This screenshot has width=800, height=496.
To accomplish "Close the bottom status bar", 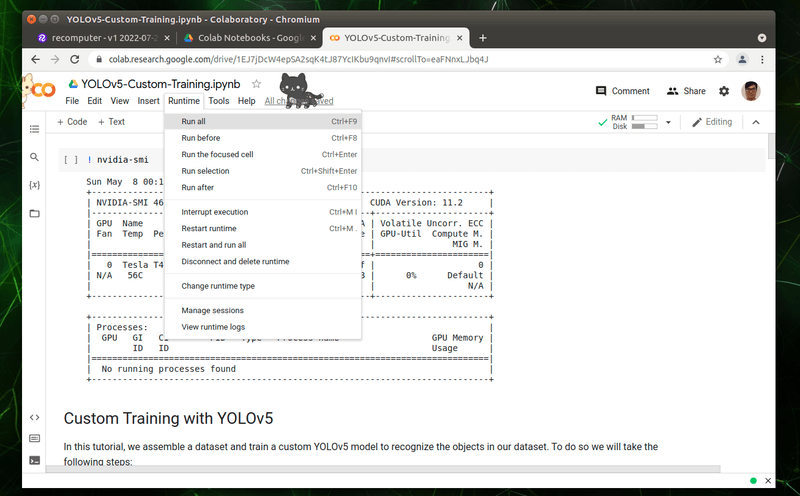I will (x=768, y=481).
